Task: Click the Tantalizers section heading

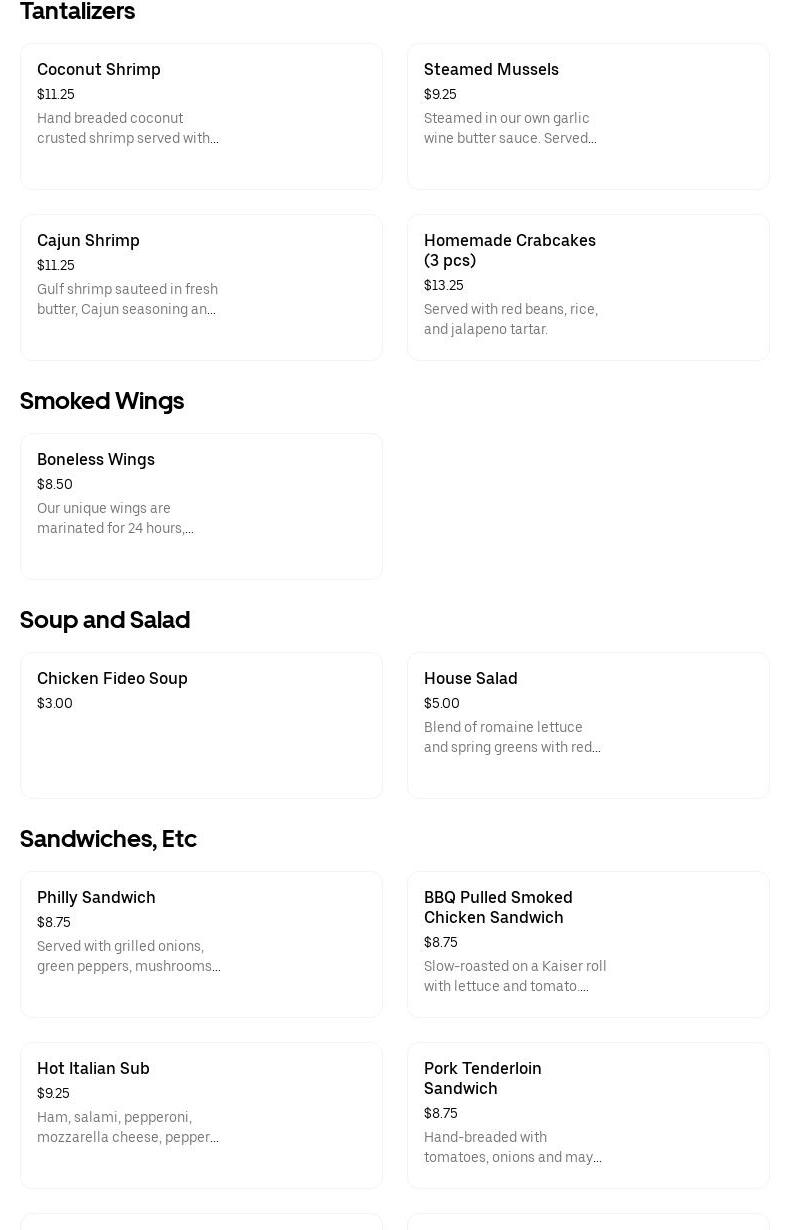Action: coord(77,11)
